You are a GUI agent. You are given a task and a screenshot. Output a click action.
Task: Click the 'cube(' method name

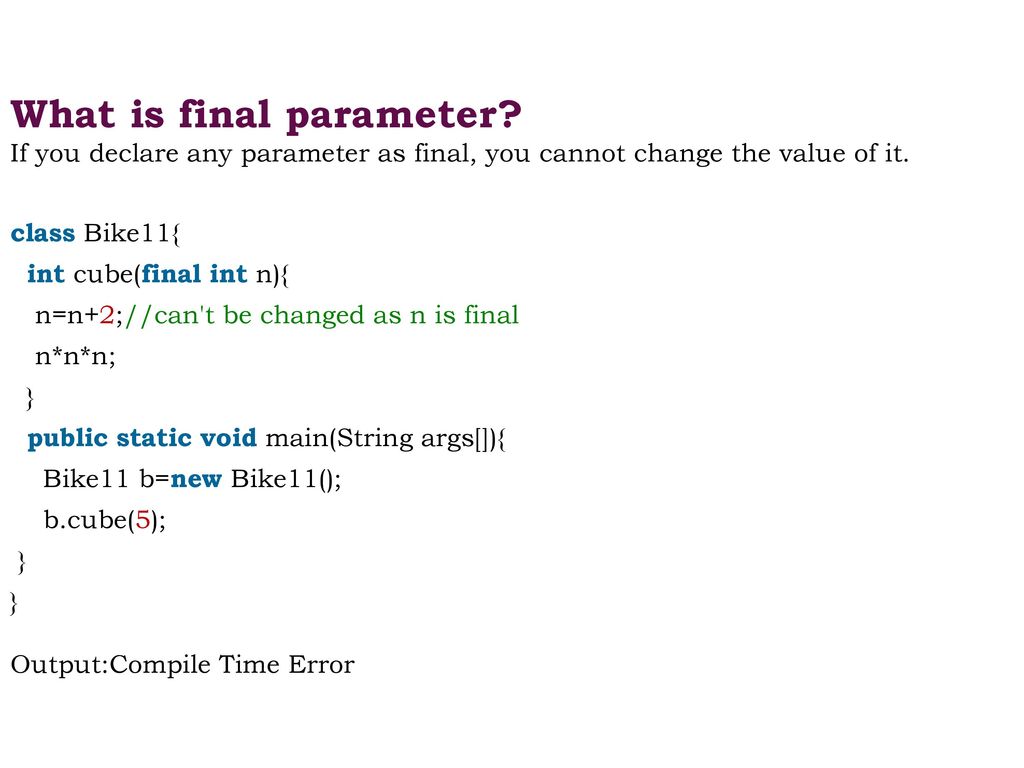(x=107, y=274)
